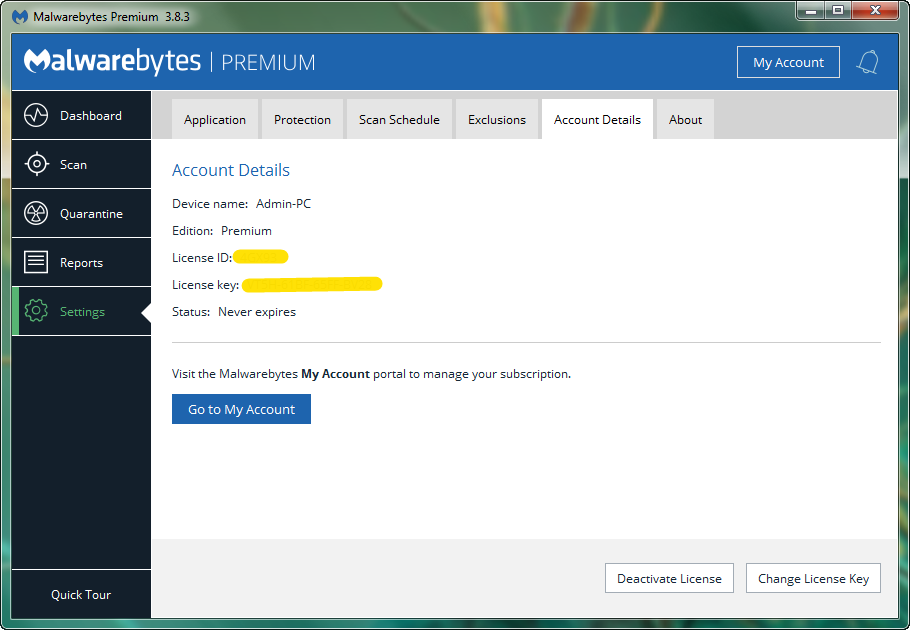Click the bold My Account portal text
The width and height of the screenshot is (910, 630).
click(335, 374)
